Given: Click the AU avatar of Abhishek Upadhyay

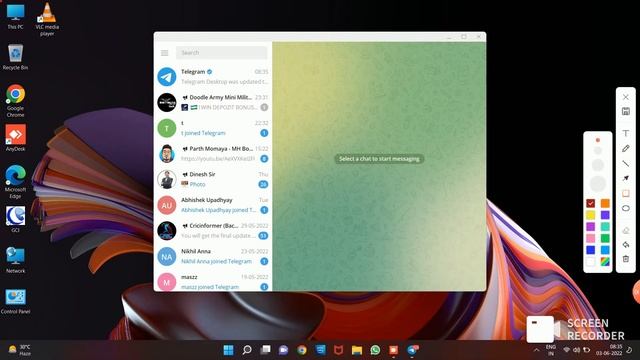Looking at the screenshot, I should (167, 205).
